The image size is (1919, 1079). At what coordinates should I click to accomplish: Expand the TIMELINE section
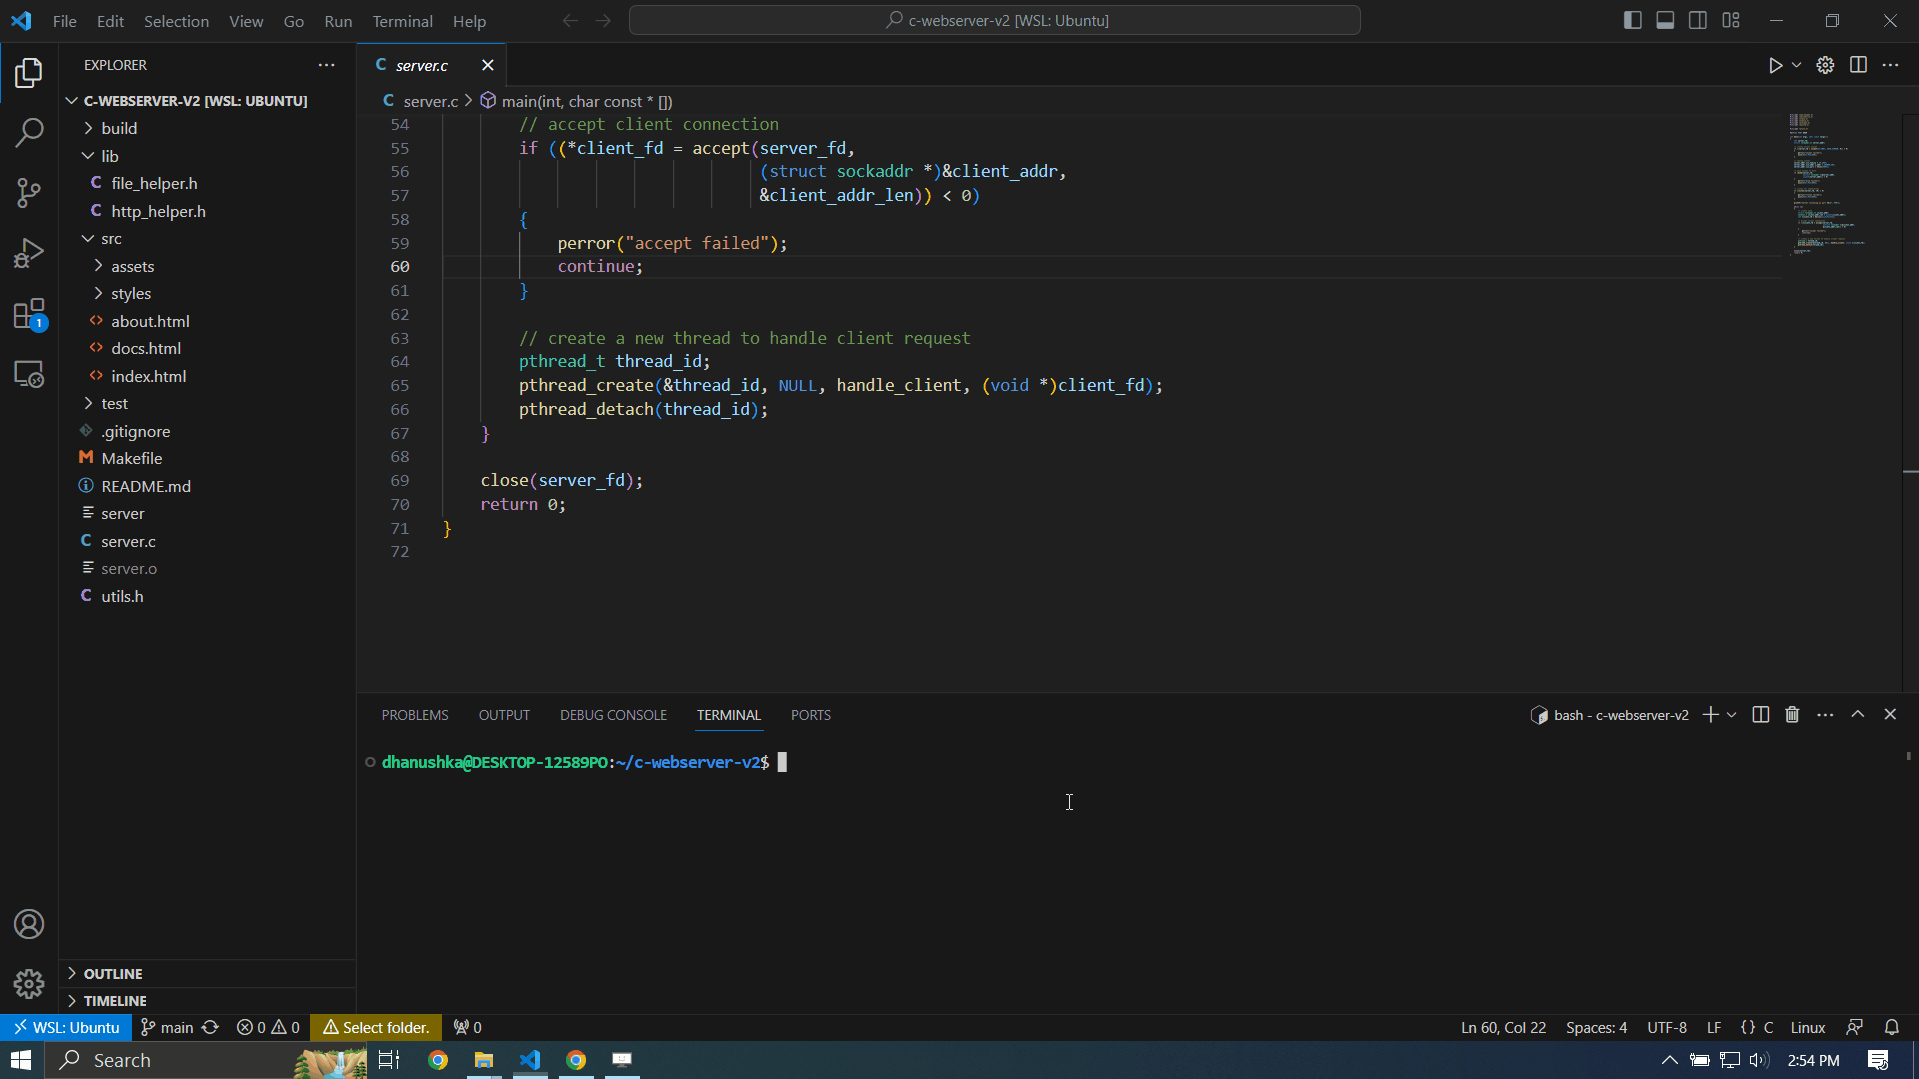[x=208, y=1000]
